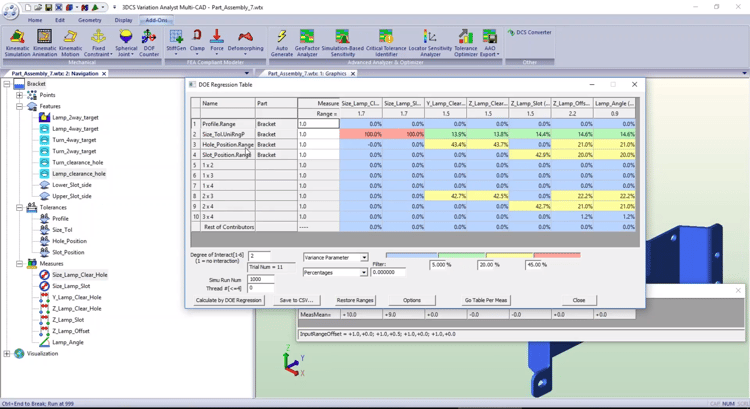Click the Filter value field

click(x=388, y=272)
